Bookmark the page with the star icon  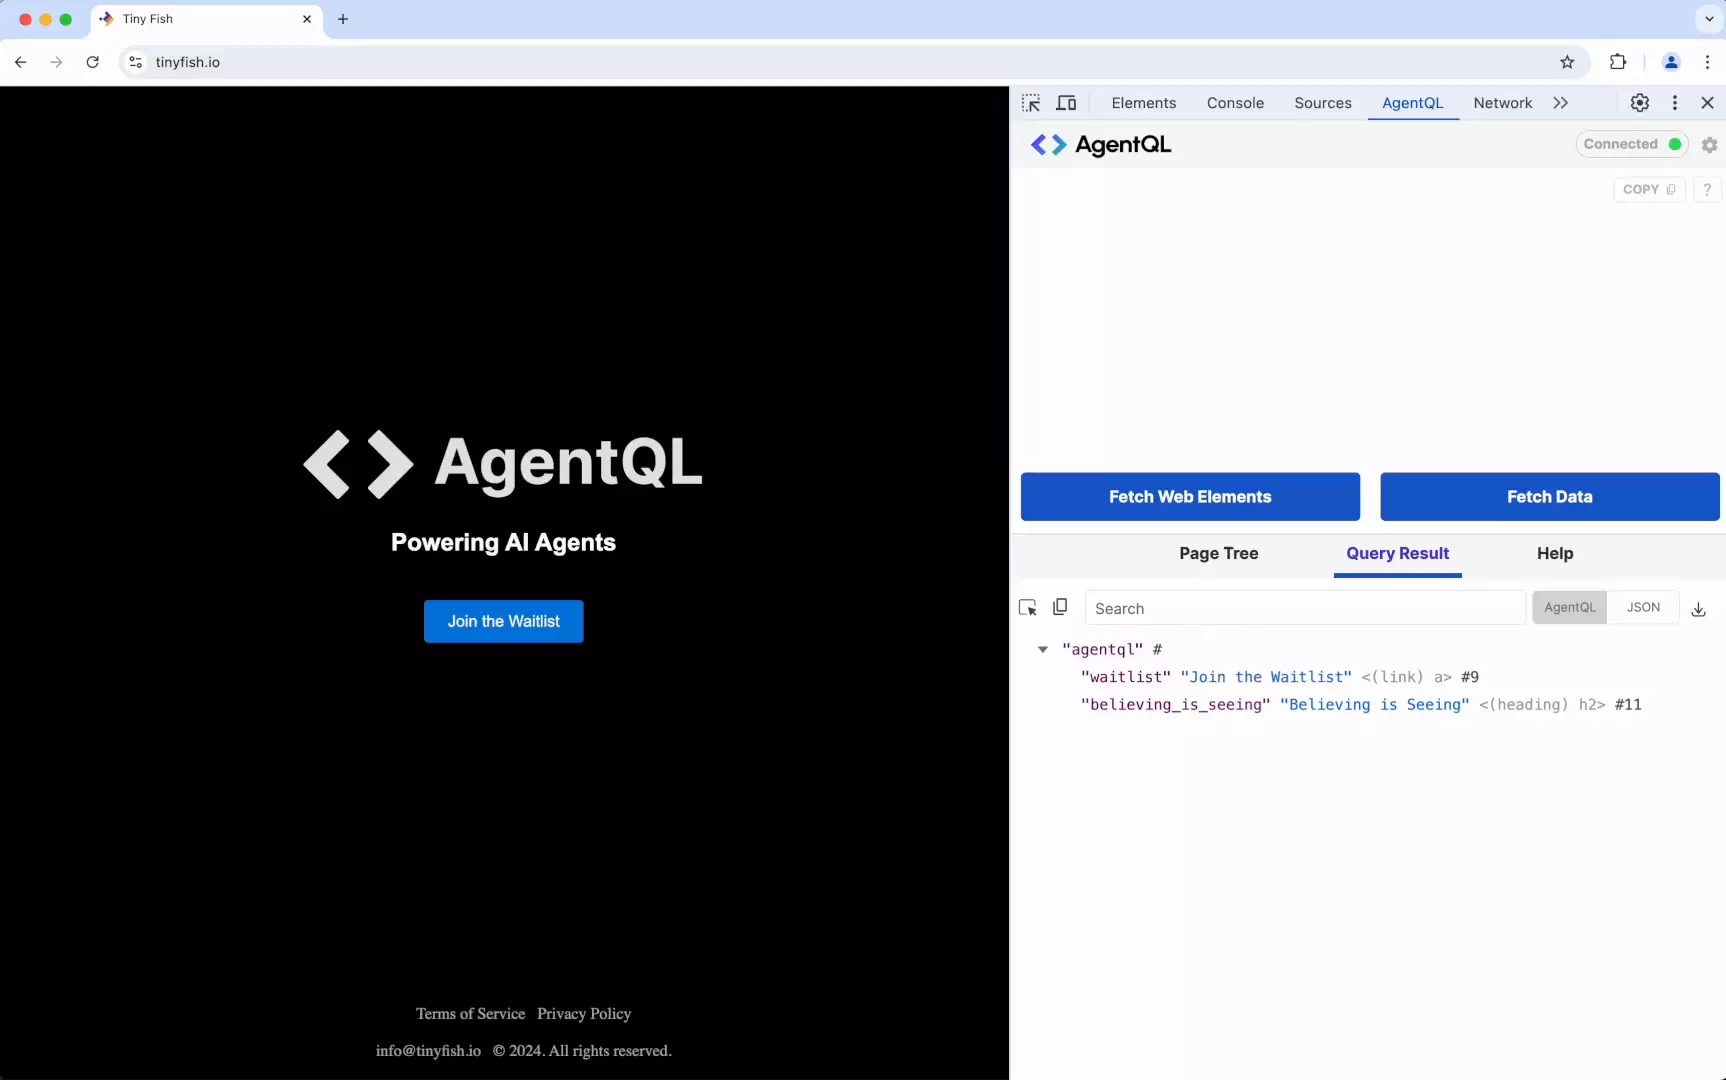point(1567,62)
